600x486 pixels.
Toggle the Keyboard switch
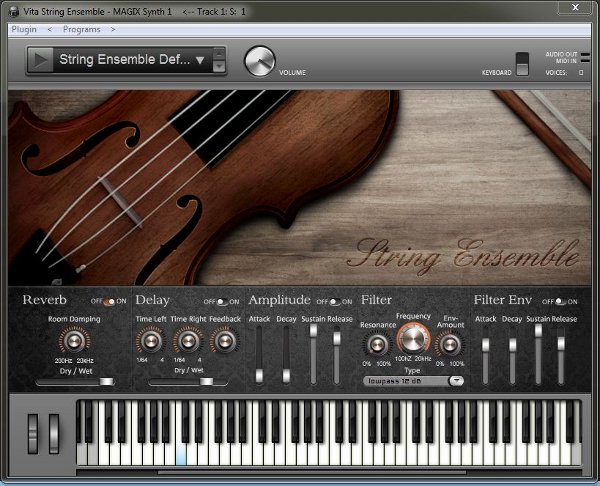(x=522, y=64)
